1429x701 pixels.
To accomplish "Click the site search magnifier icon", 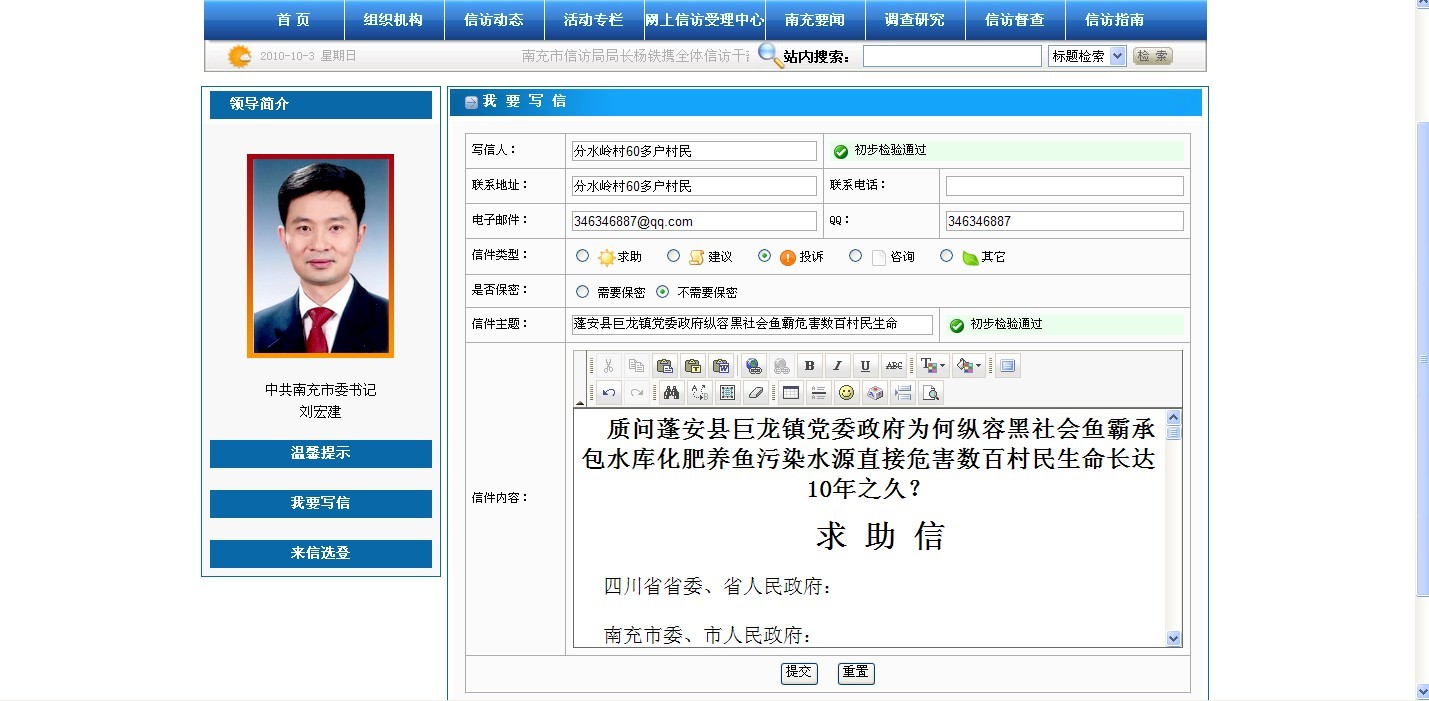I will (771, 55).
